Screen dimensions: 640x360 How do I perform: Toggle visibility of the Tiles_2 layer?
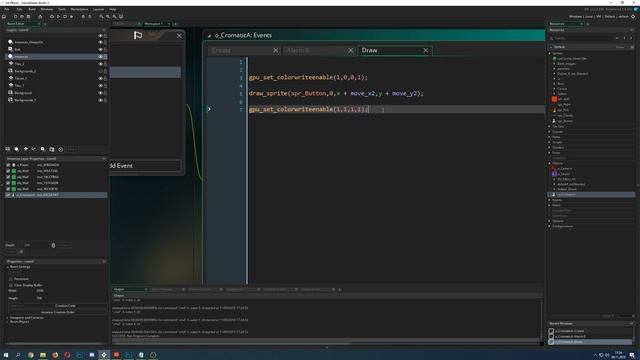[100, 64]
